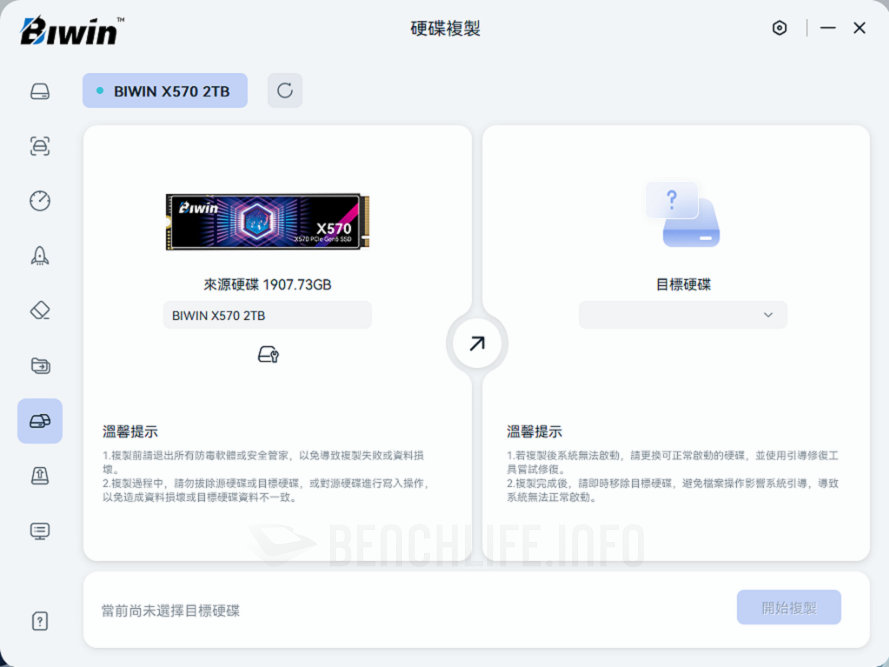The width and height of the screenshot is (889, 667).
Task: Open the speedometer benchmark sidebar icon
Action: [40, 200]
